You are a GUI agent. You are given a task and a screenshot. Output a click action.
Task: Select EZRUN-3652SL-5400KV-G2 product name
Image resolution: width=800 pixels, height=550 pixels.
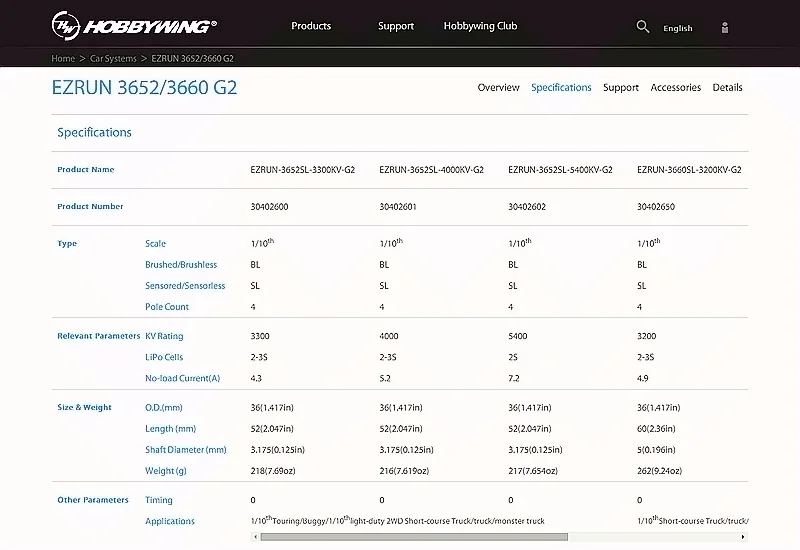[560, 170]
